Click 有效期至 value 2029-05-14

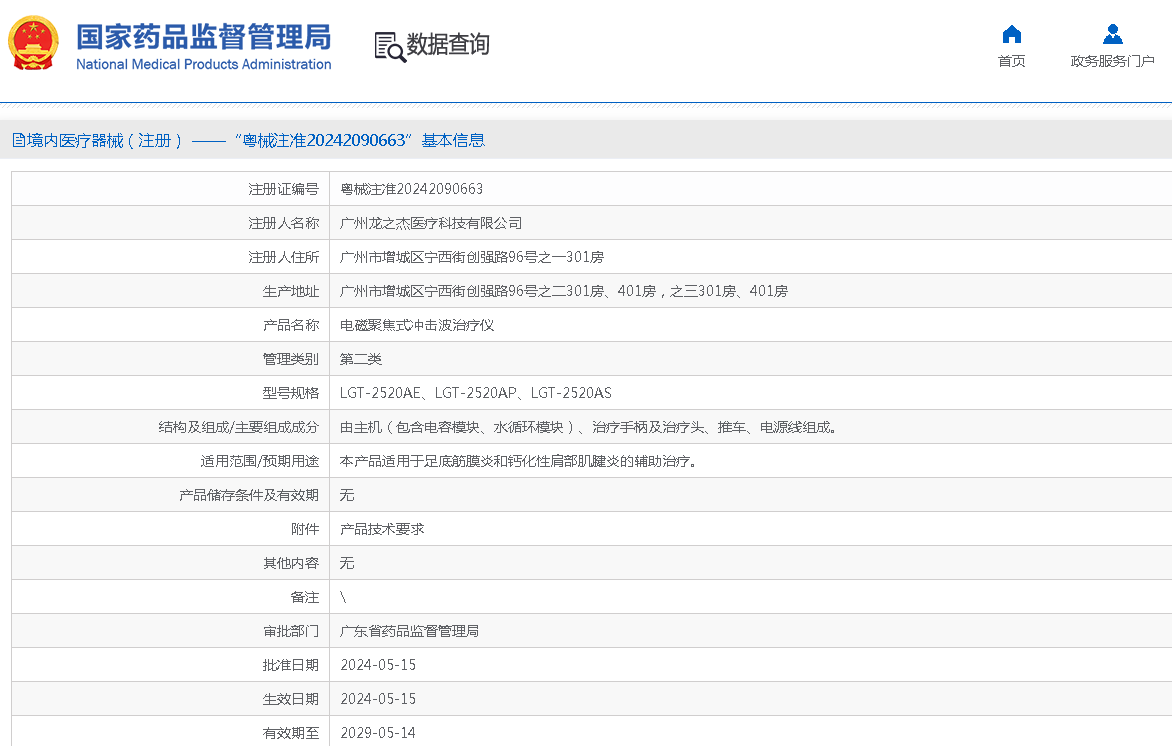point(378,733)
